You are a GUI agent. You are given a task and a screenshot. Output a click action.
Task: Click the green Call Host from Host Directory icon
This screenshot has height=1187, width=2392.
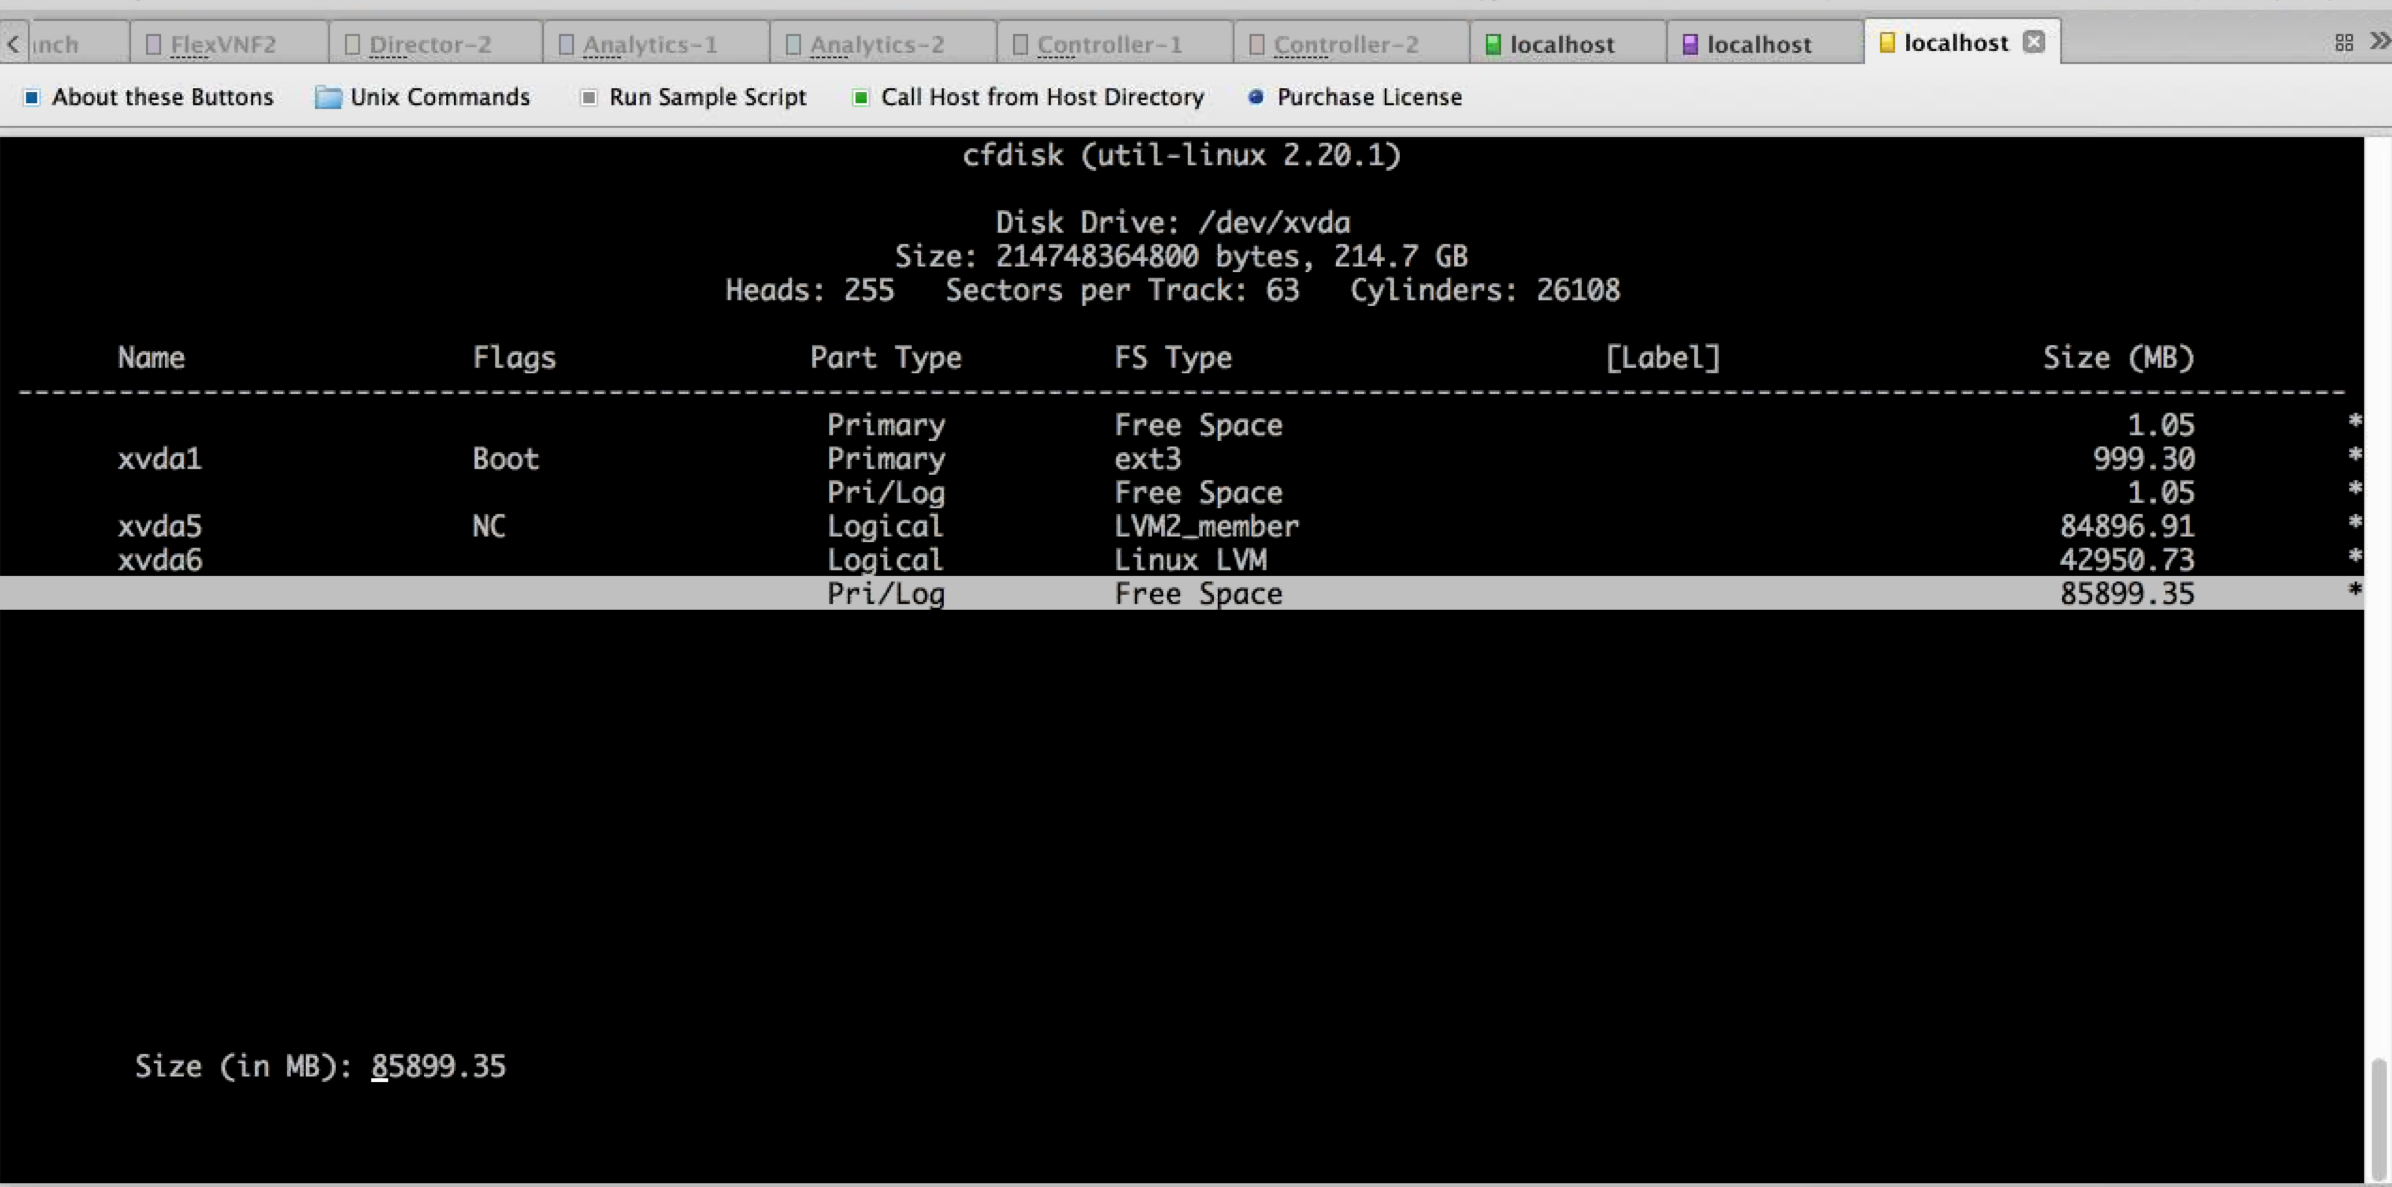click(860, 97)
